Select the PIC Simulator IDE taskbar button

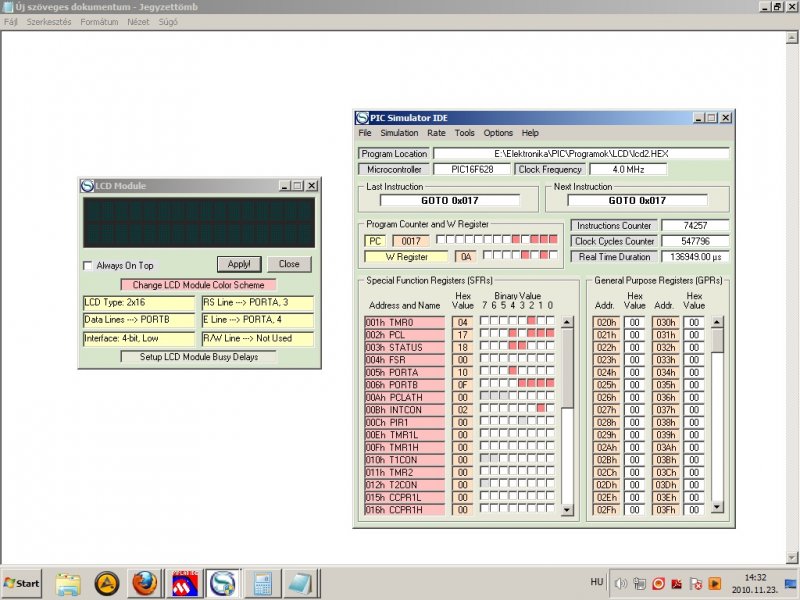click(223, 583)
